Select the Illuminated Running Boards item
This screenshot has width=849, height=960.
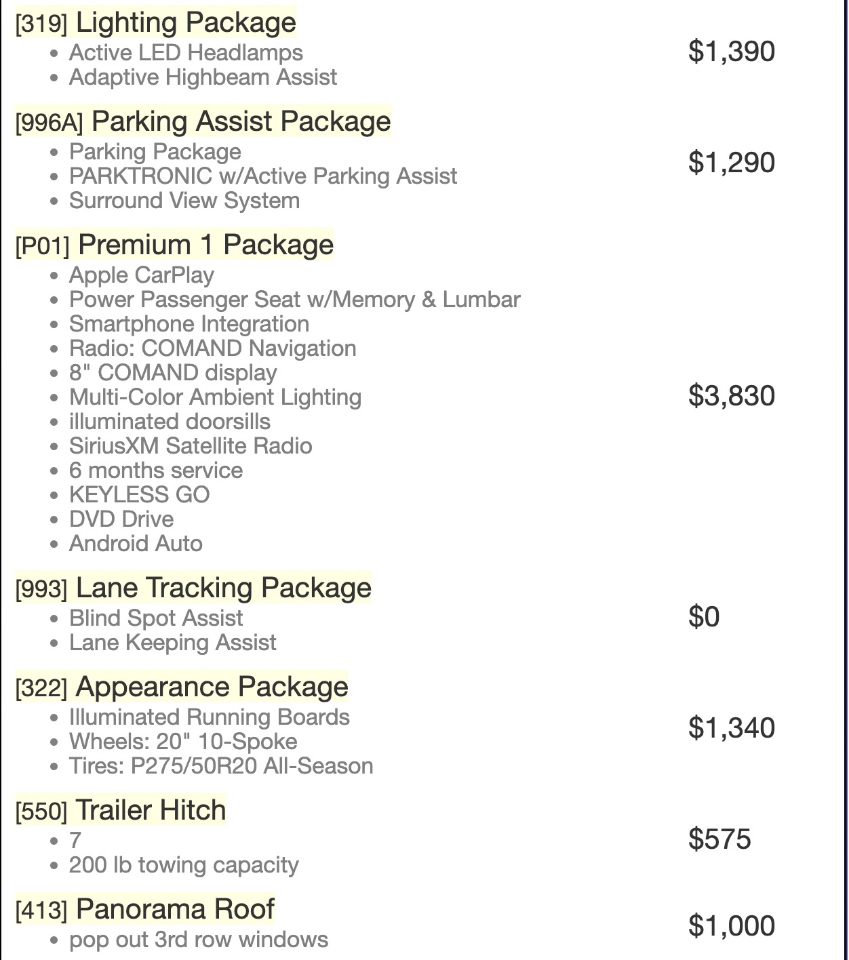click(x=209, y=717)
